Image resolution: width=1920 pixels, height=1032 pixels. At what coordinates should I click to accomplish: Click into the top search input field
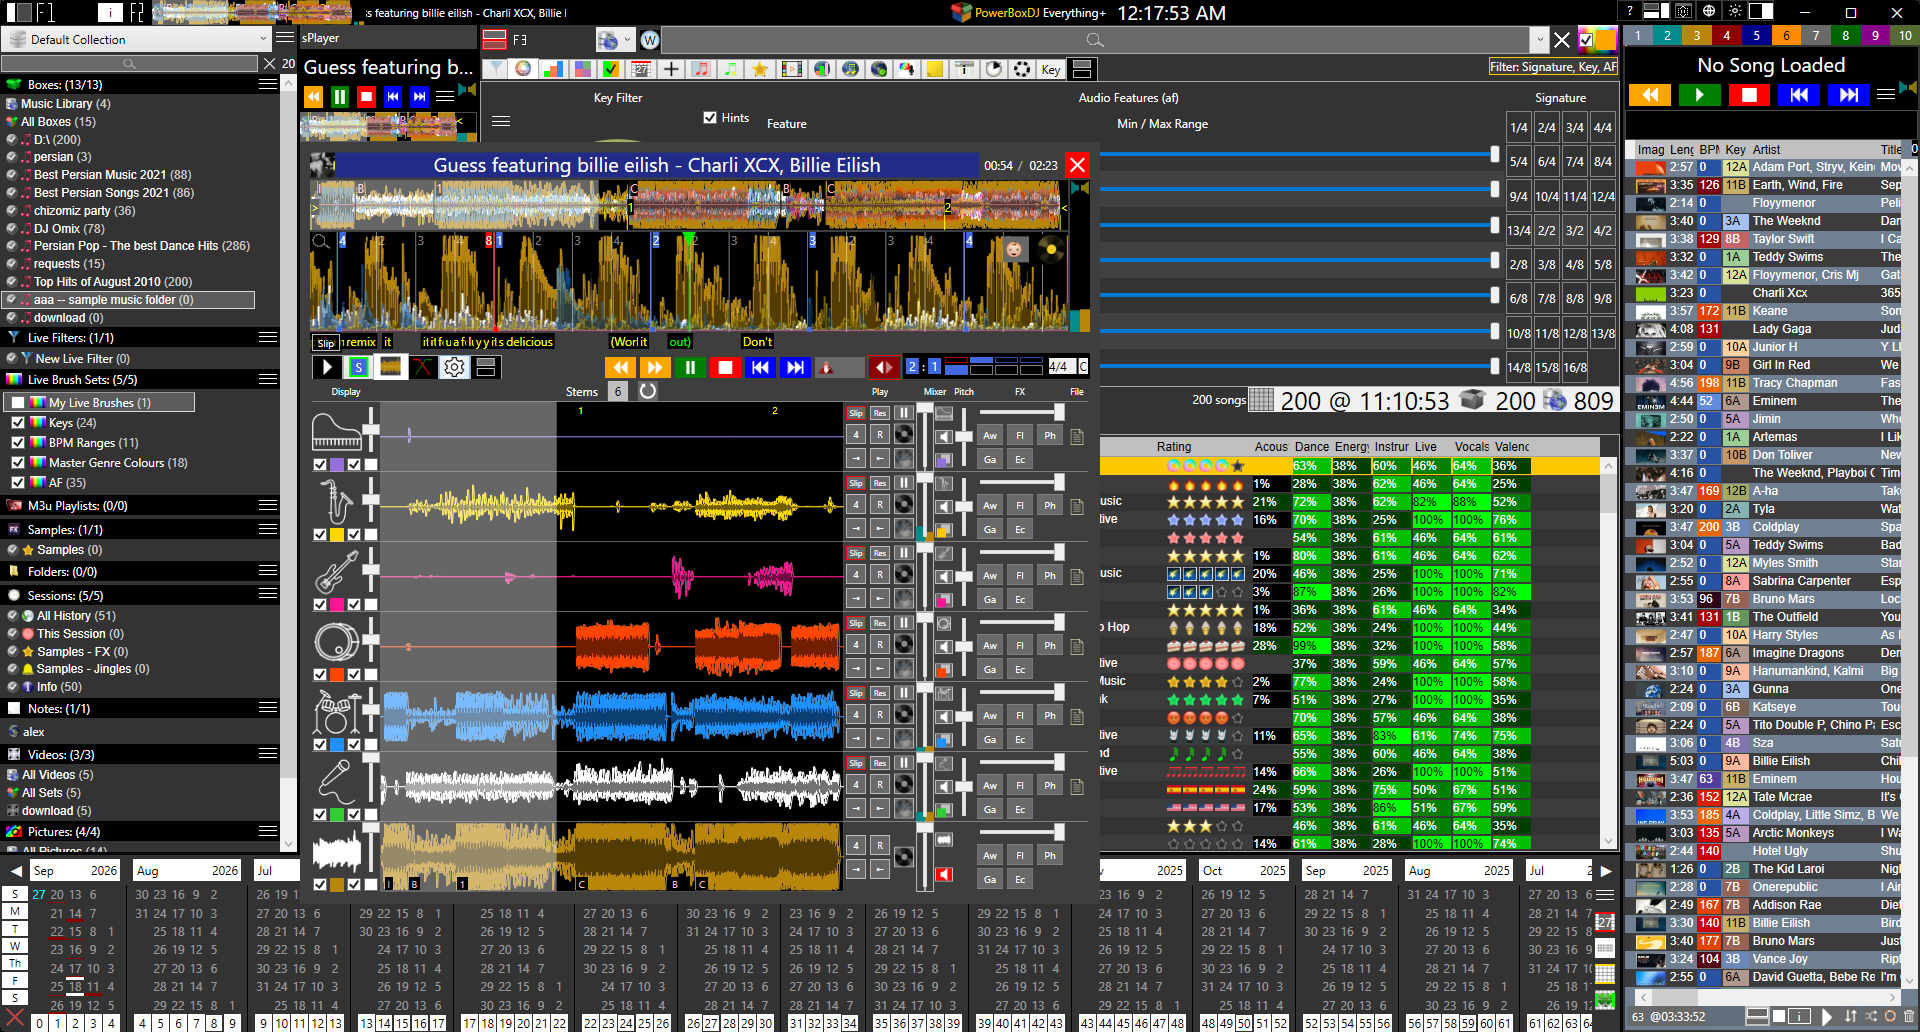coord(1095,40)
